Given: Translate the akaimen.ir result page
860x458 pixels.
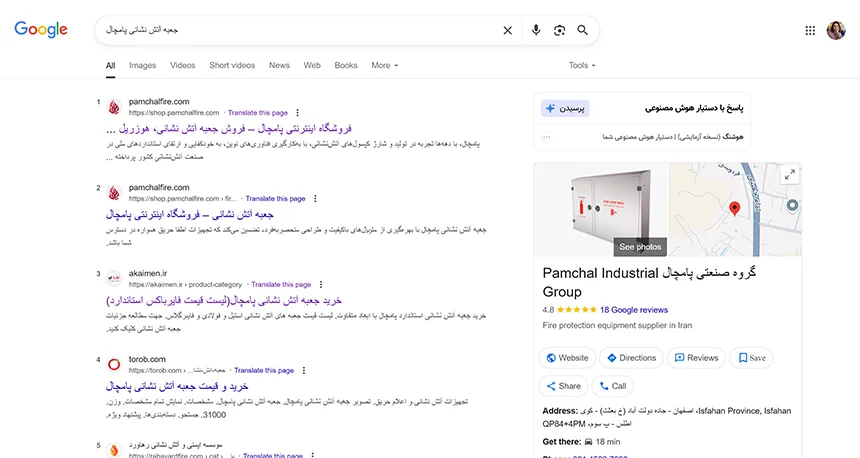Looking at the screenshot, I should [x=281, y=284].
